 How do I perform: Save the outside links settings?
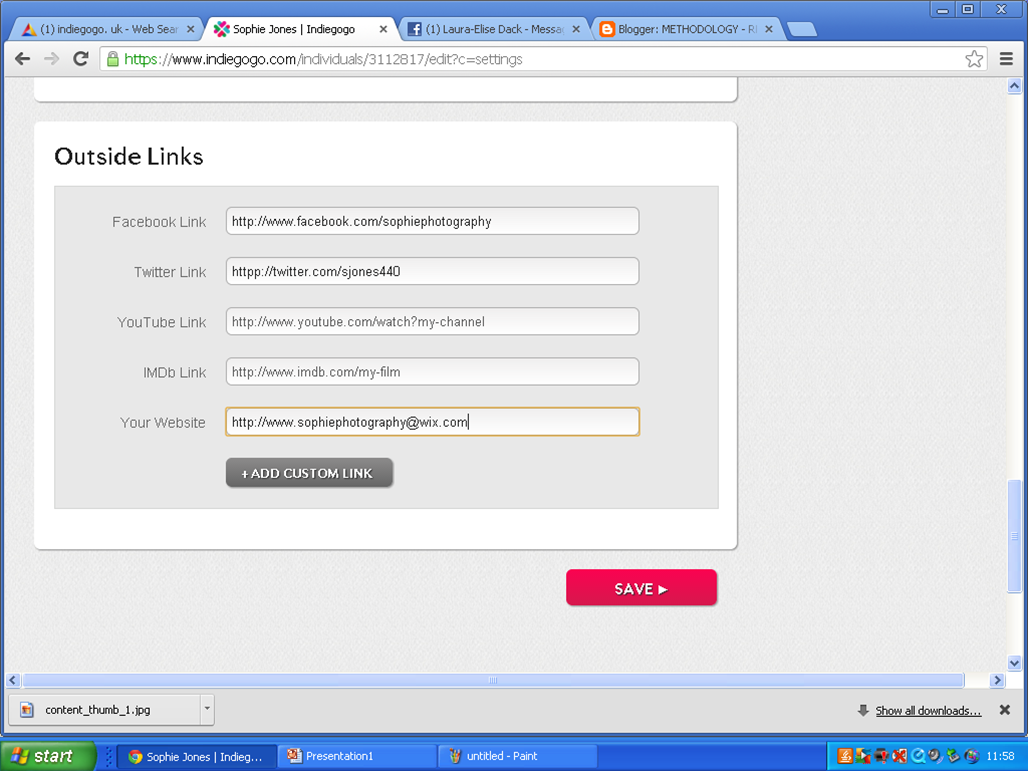tap(641, 587)
